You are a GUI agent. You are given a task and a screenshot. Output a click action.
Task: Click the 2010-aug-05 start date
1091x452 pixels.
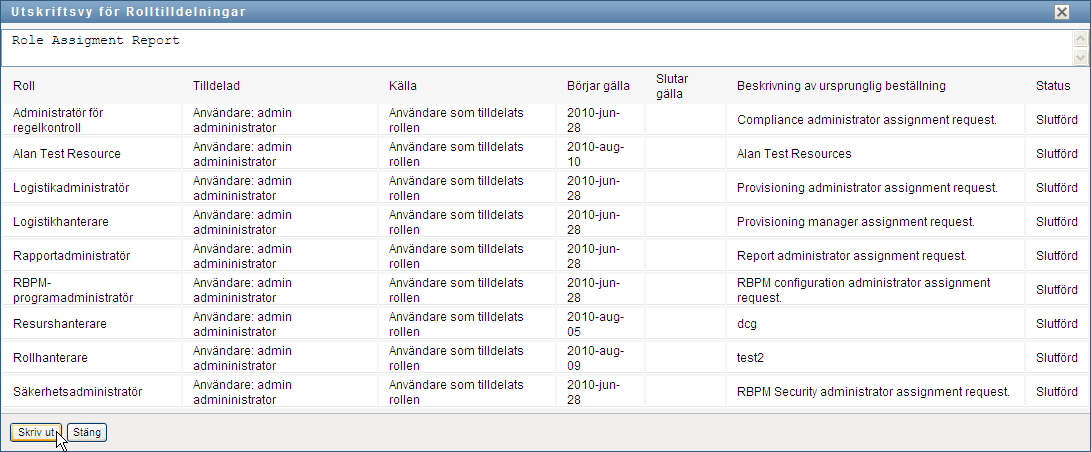tap(596, 324)
